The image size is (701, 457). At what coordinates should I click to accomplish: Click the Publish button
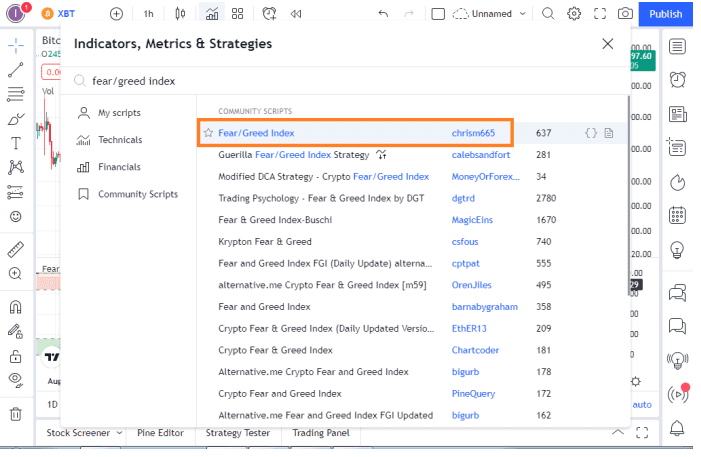point(665,14)
